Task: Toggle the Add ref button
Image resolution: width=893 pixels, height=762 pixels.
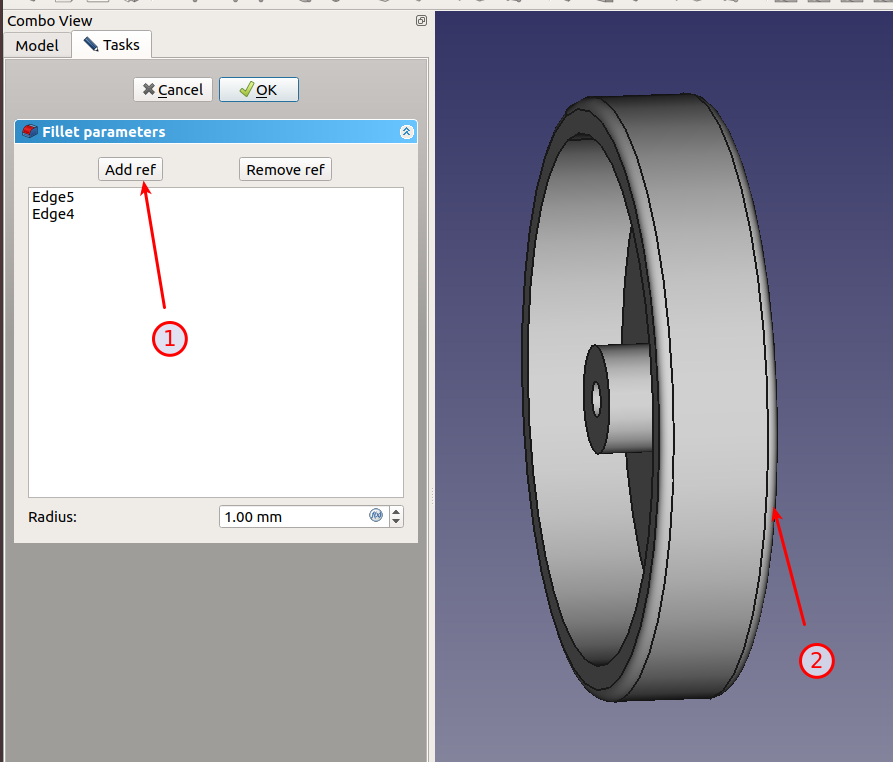Action: [x=130, y=170]
